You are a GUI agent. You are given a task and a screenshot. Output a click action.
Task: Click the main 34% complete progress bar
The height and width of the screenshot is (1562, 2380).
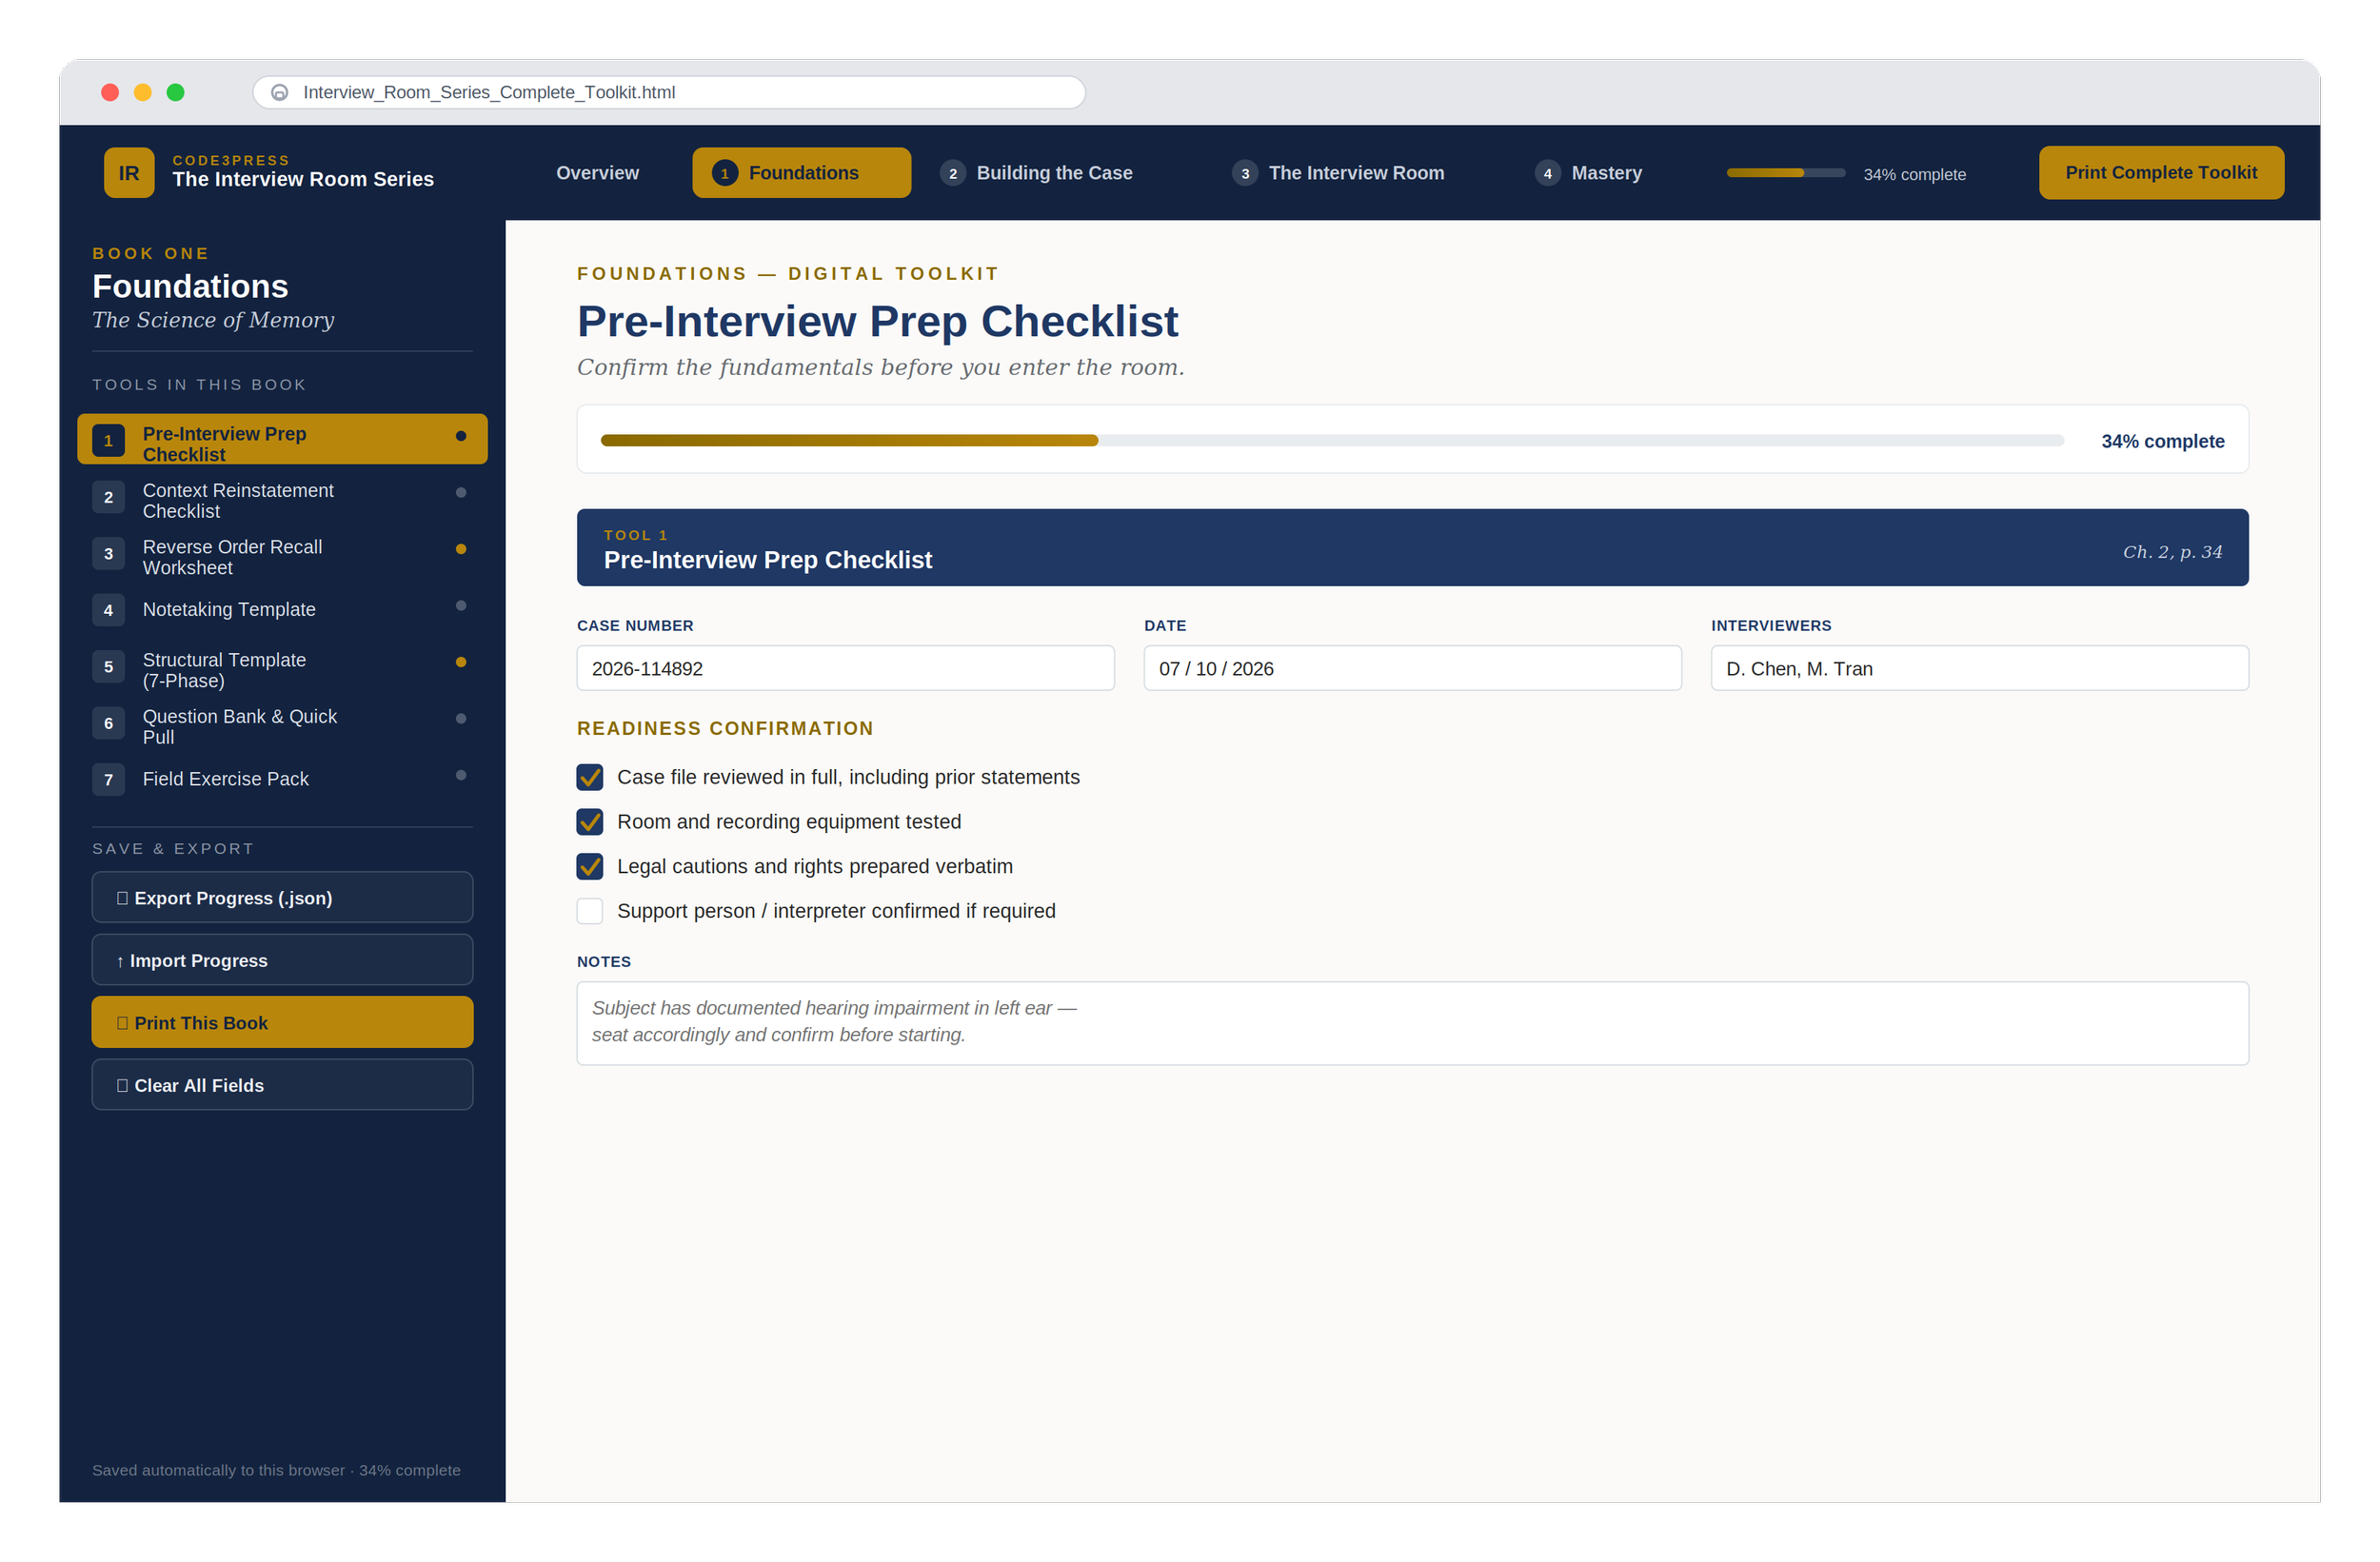point(1332,440)
